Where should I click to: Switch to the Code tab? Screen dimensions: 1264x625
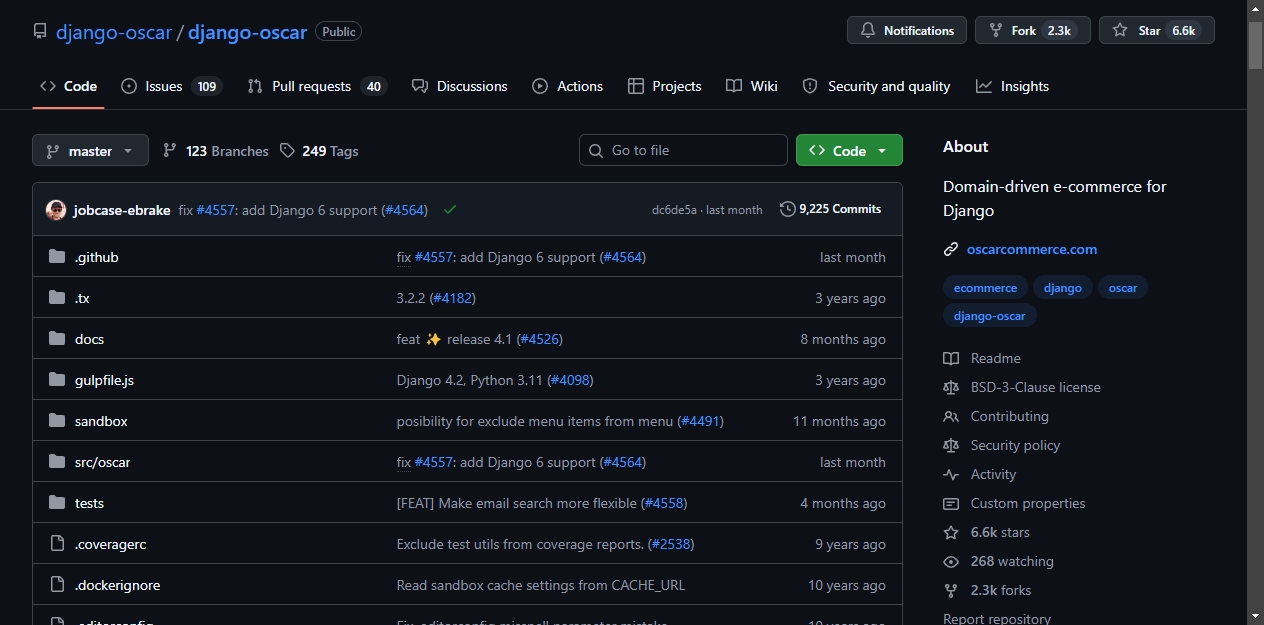pos(68,86)
